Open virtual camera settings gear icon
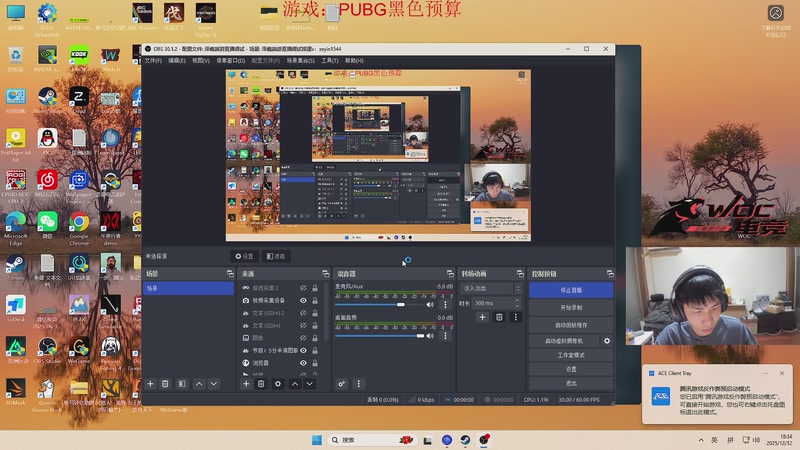 607,341
